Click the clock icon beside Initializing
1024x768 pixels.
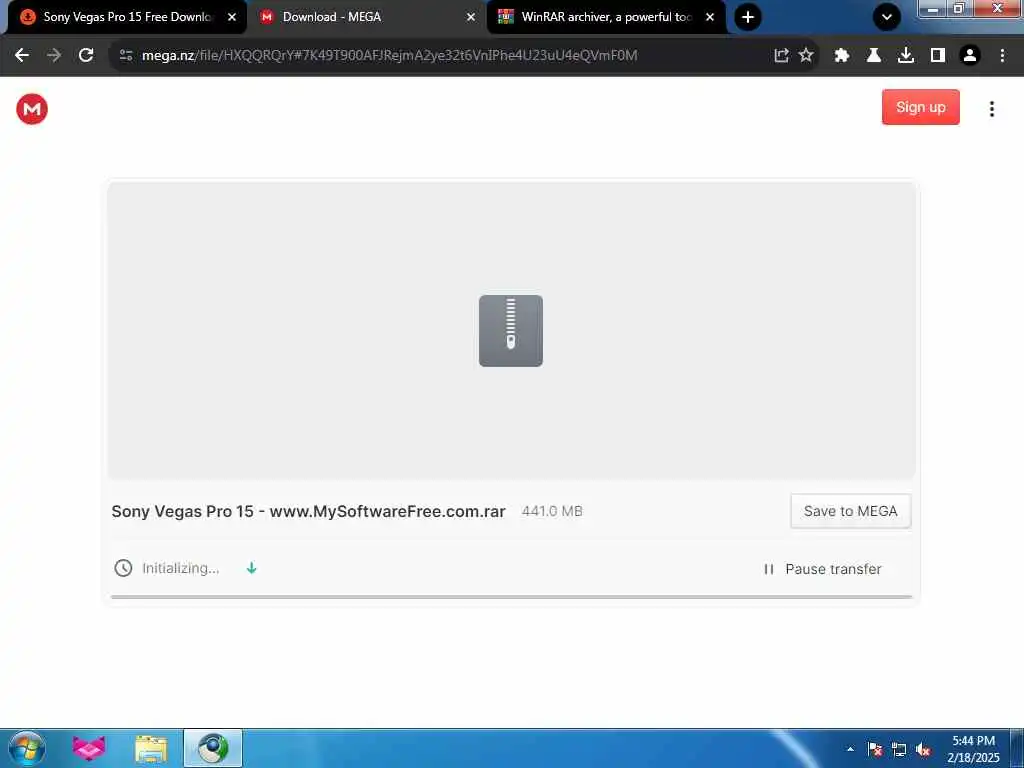123,568
